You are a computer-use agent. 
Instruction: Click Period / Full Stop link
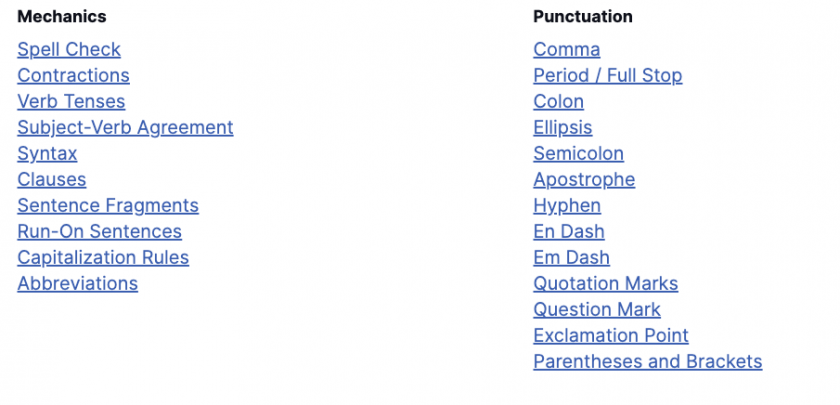[x=608, y=76]
